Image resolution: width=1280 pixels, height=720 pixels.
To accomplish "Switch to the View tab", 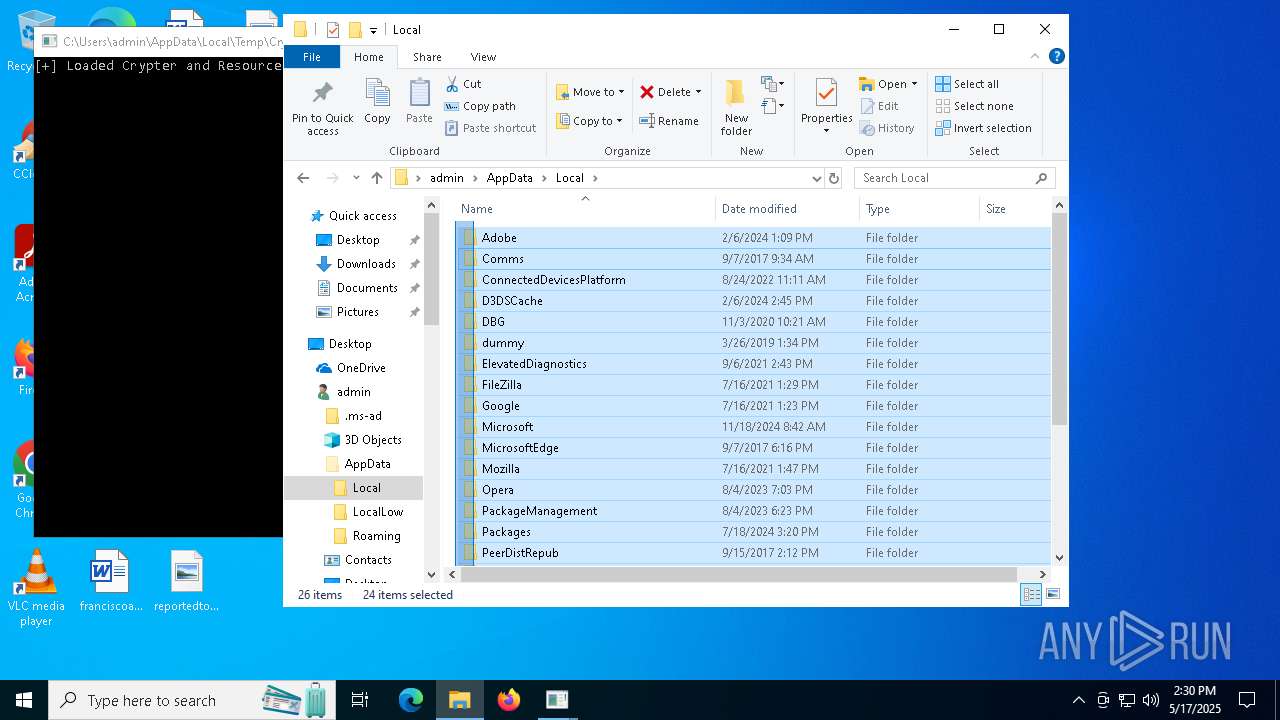I will [483, 57].
